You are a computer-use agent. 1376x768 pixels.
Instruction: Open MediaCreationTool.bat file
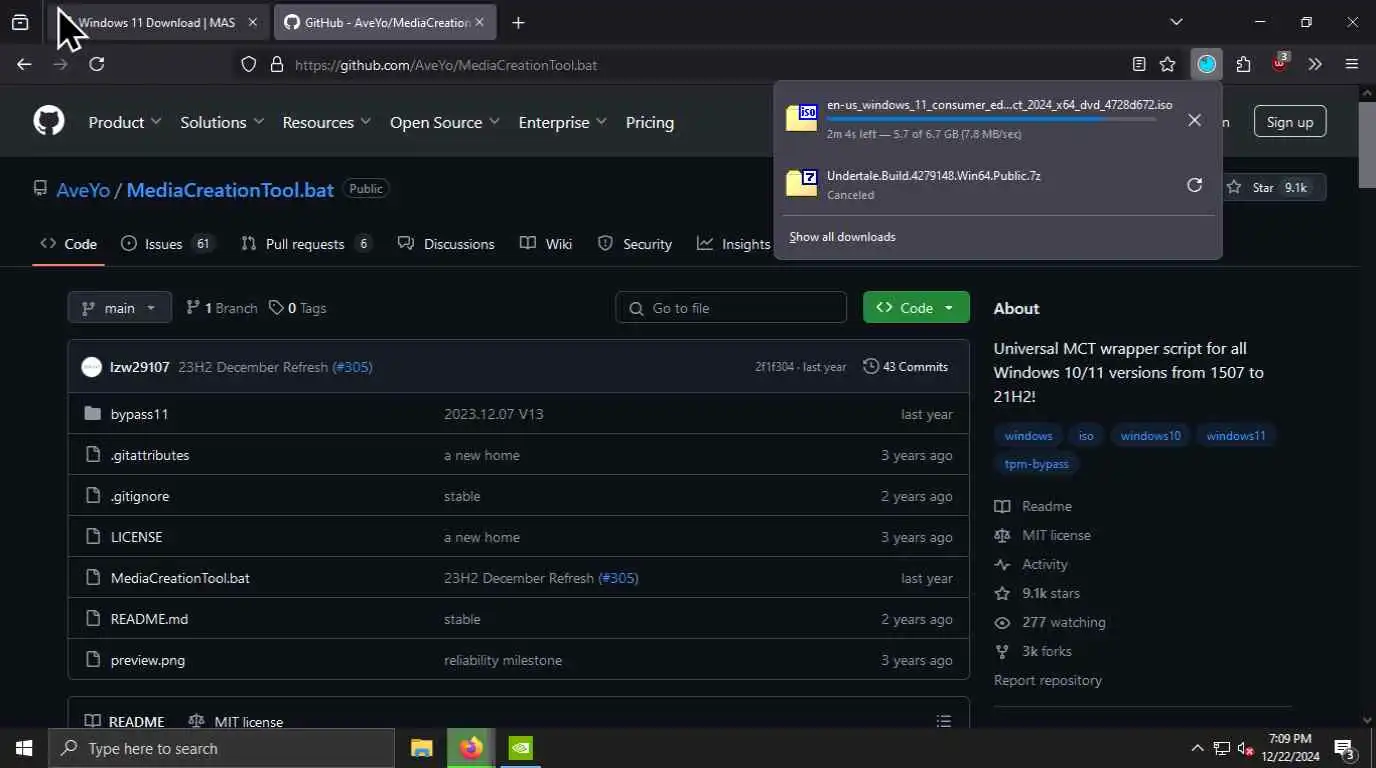180,578
